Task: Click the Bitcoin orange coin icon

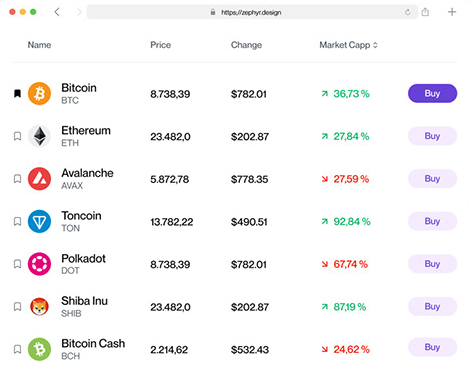Action: click(39, 93)
